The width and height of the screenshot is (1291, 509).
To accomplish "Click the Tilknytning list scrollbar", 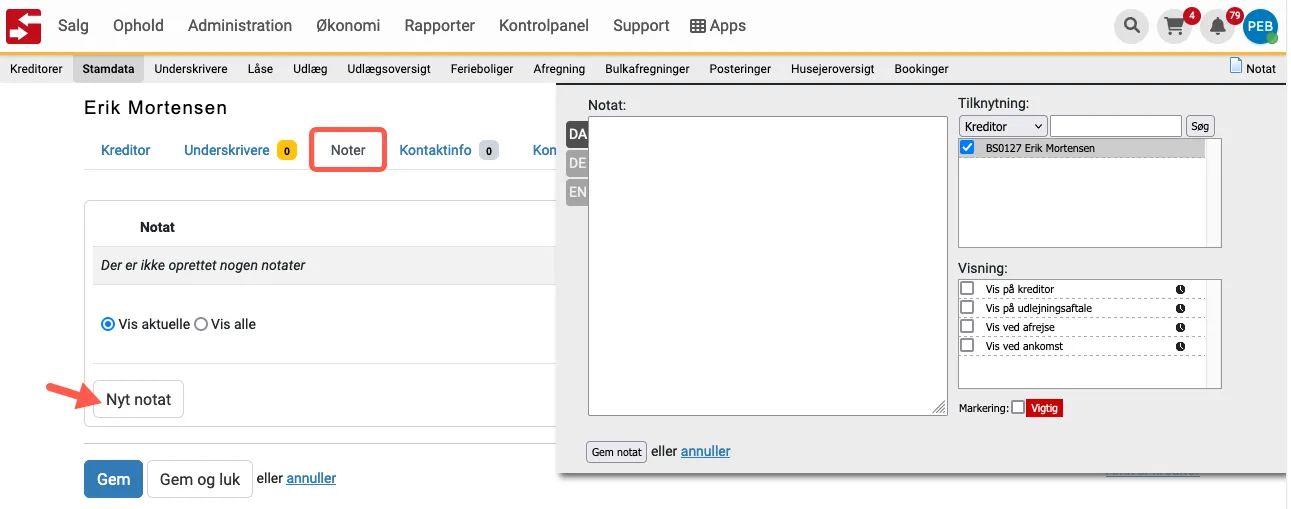I will click(1213, 192).
